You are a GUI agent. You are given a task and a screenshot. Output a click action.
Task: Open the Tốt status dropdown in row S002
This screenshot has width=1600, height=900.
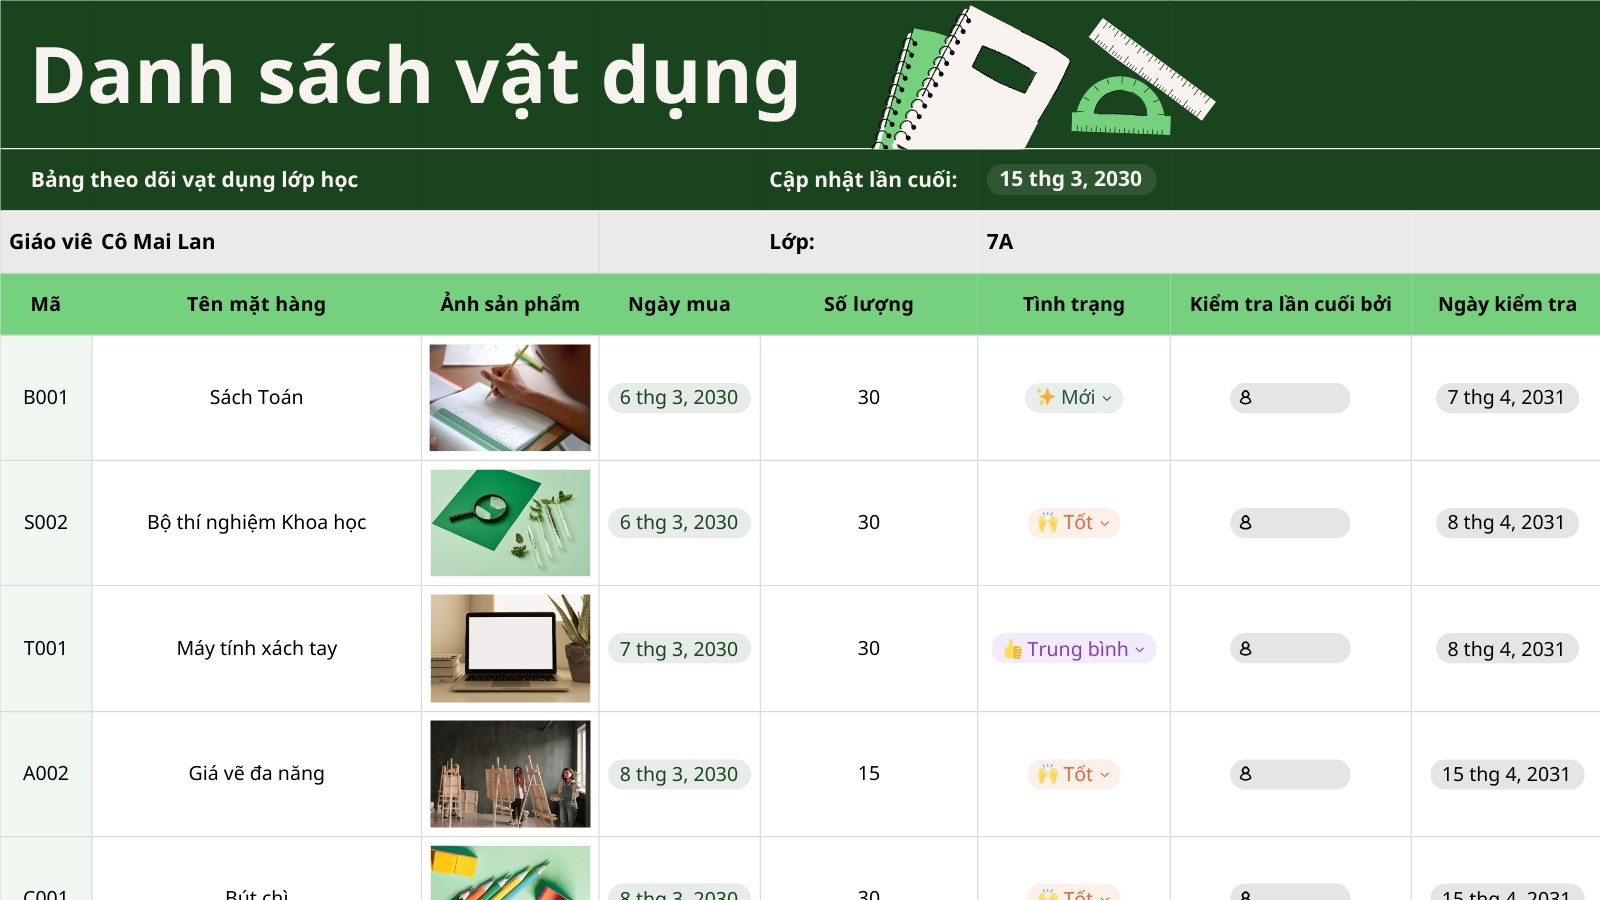click(1074, 523)
